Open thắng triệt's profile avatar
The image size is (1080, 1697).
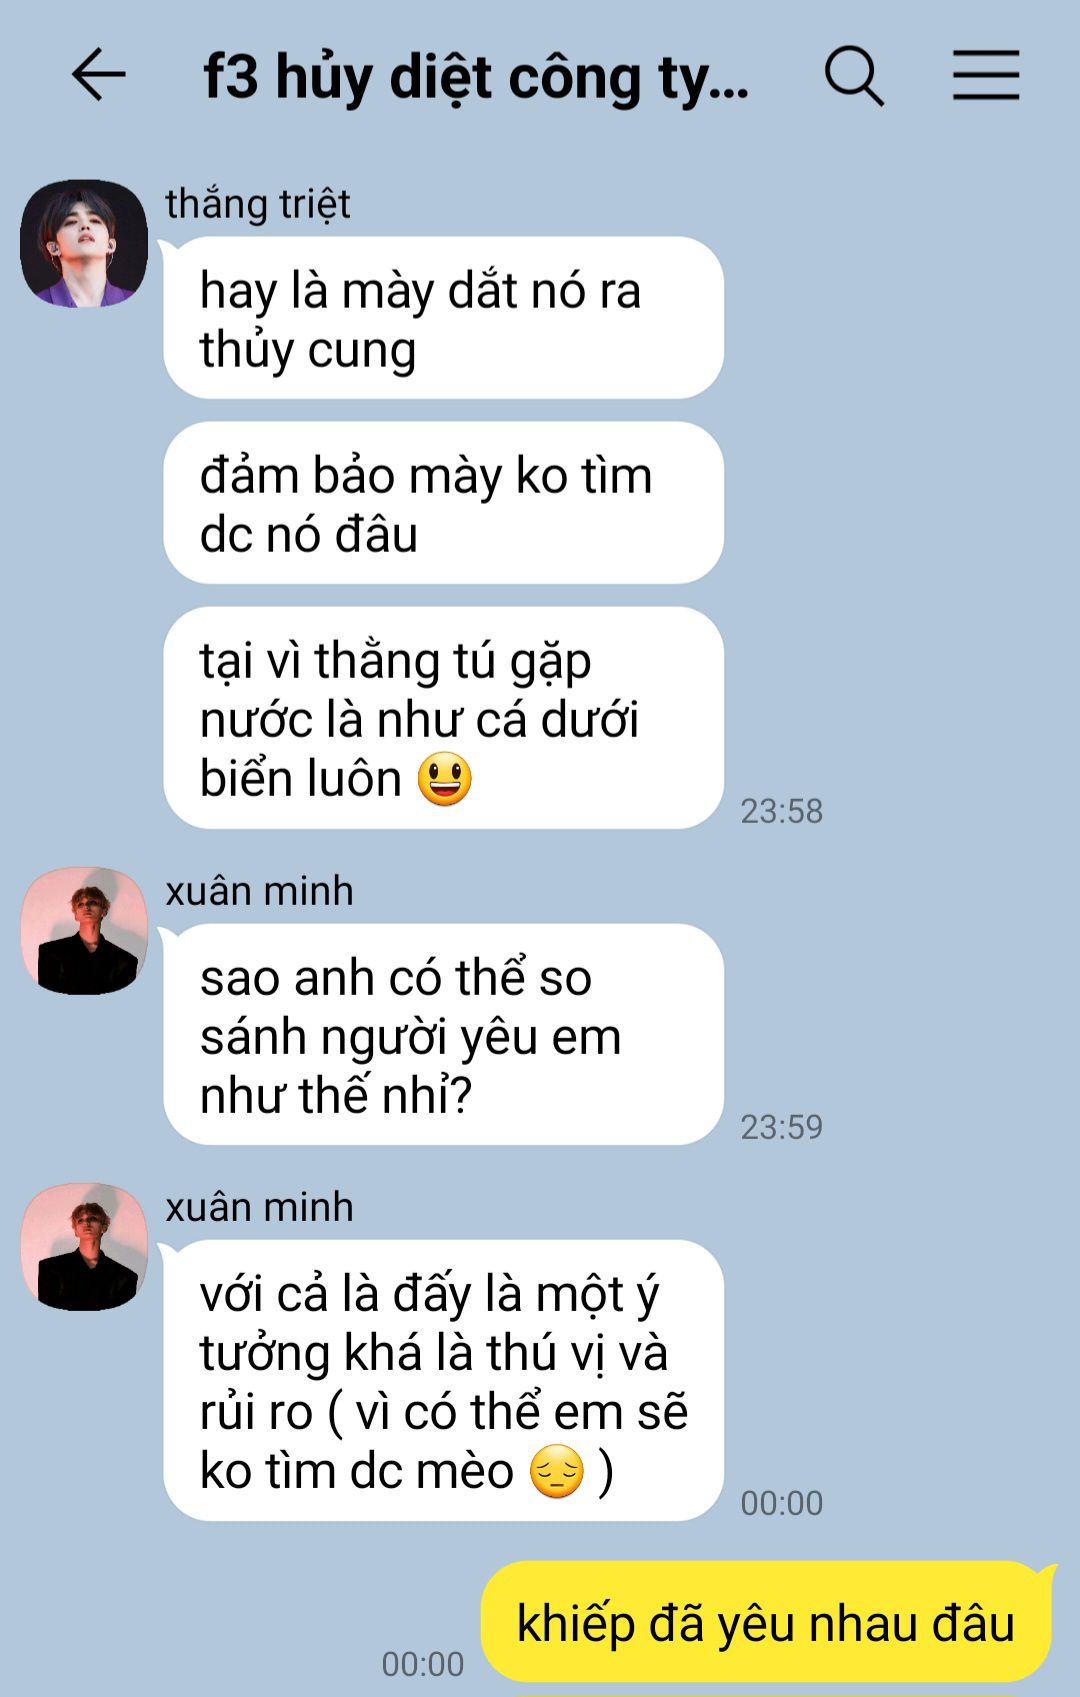pos(84,243)
